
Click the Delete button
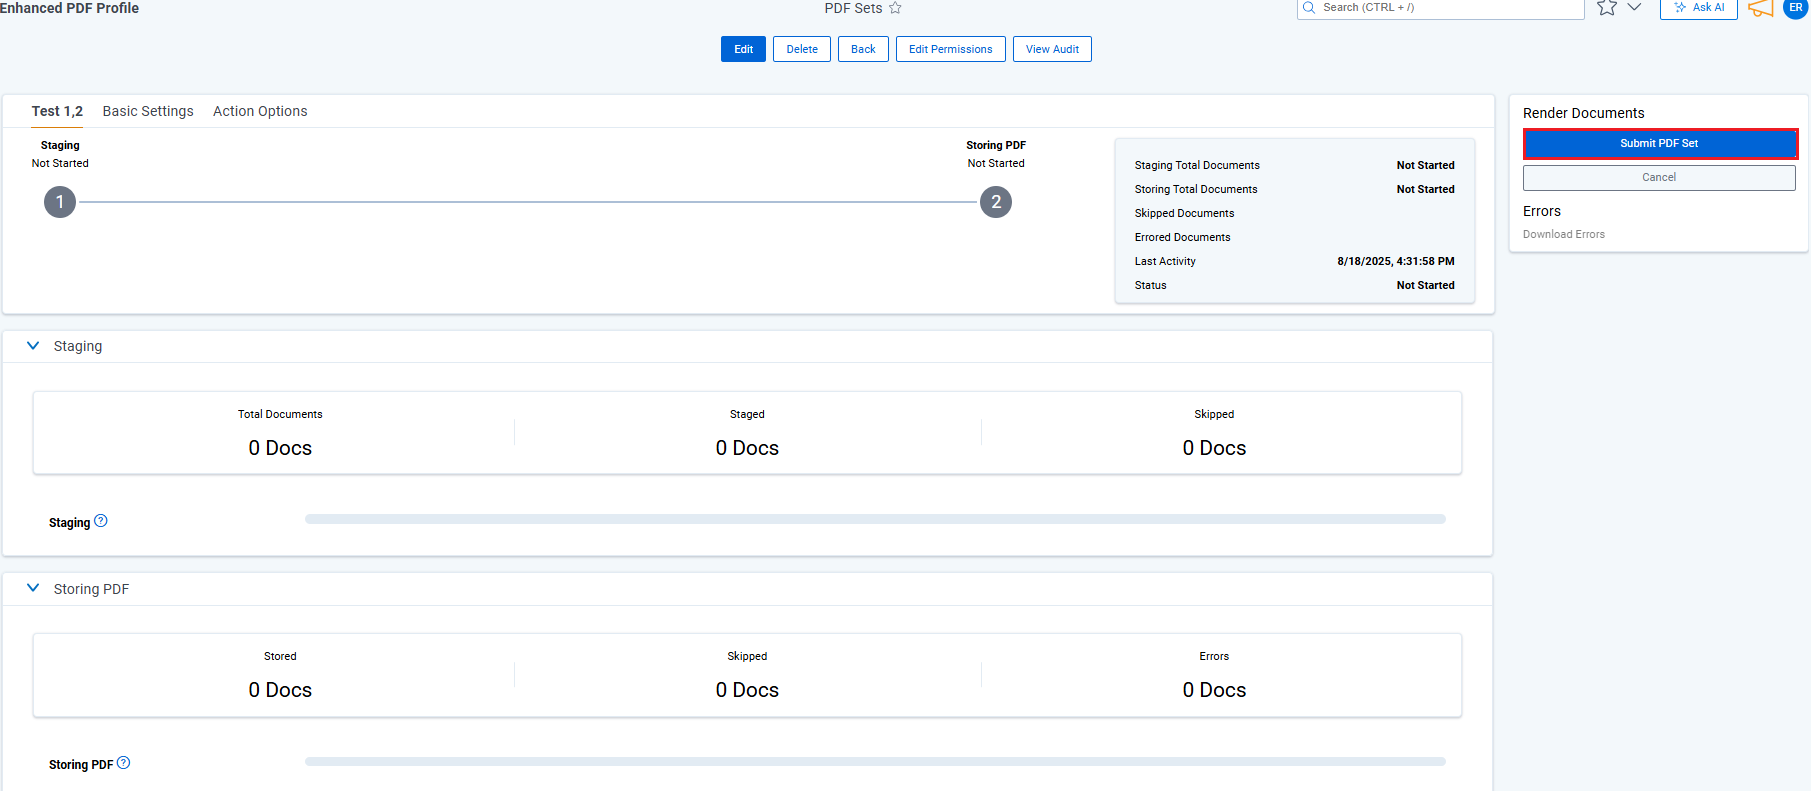[802, 49]
